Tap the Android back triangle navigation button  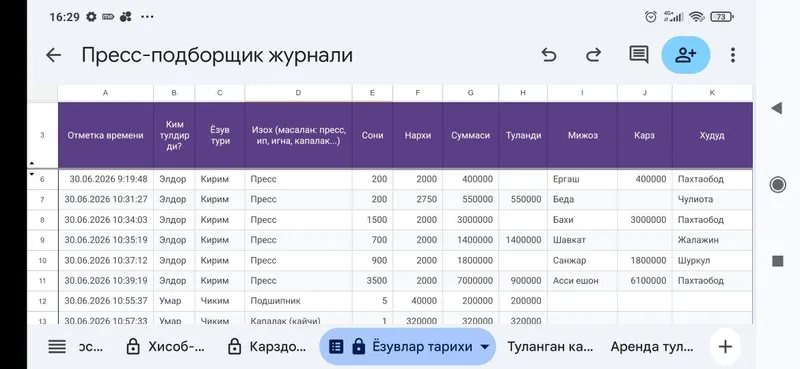[x=777, y=108]
